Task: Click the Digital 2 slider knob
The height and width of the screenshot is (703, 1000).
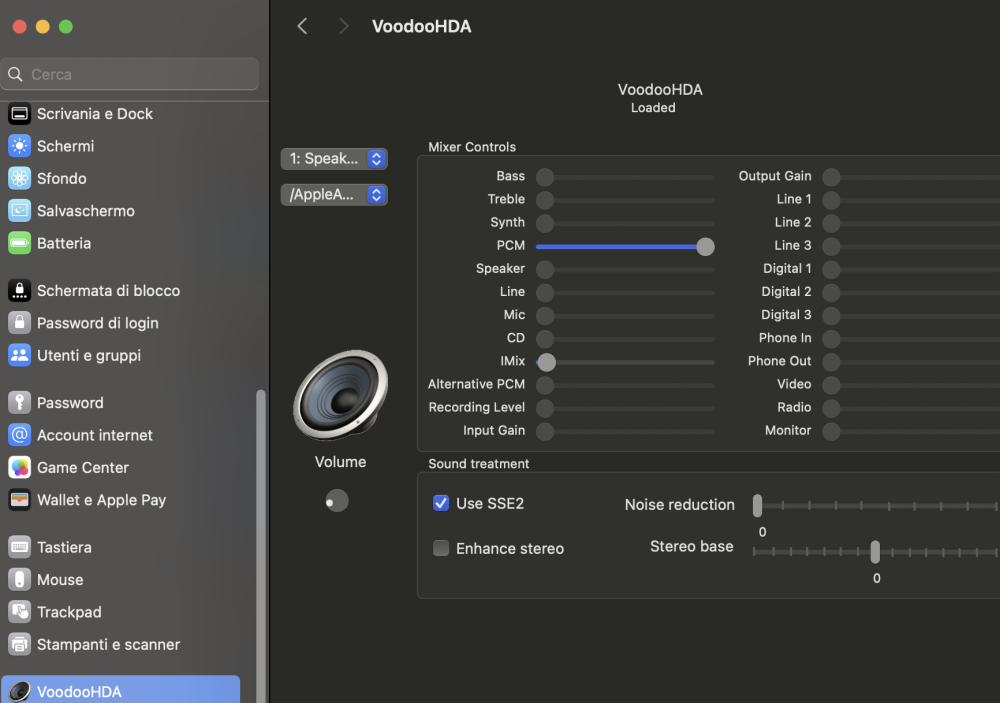Action: click(831, 292)
